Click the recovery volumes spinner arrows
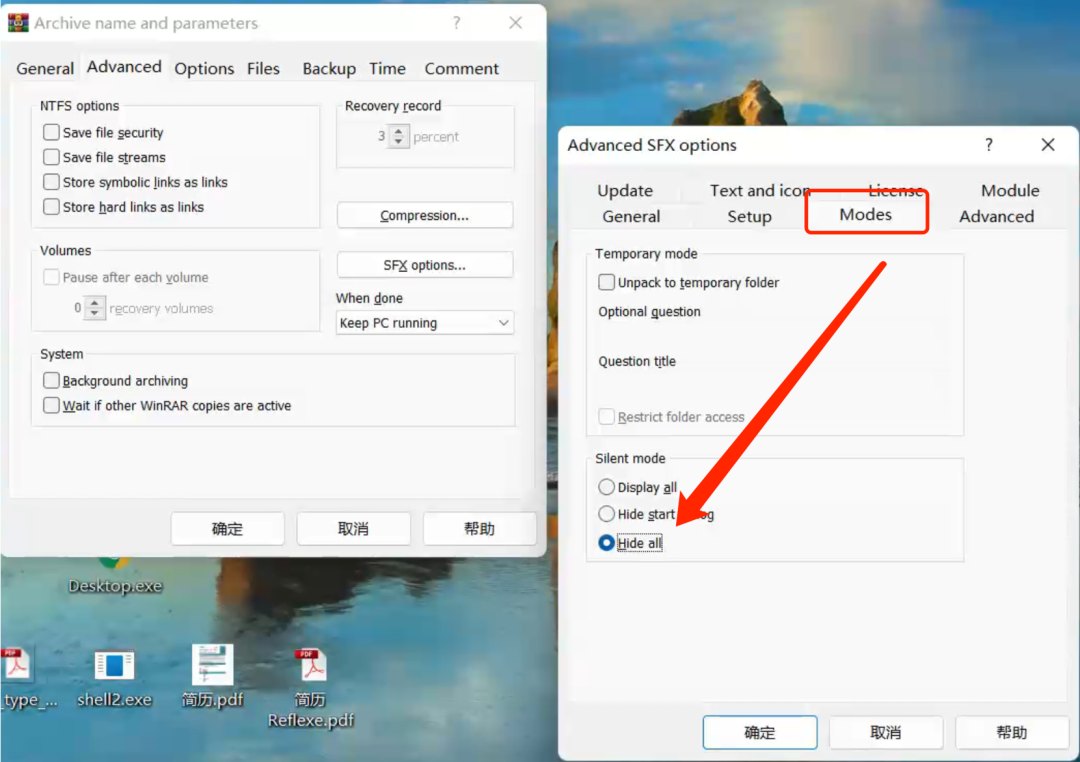Screen dimensions: 1080x762 (x=94, y=308)
